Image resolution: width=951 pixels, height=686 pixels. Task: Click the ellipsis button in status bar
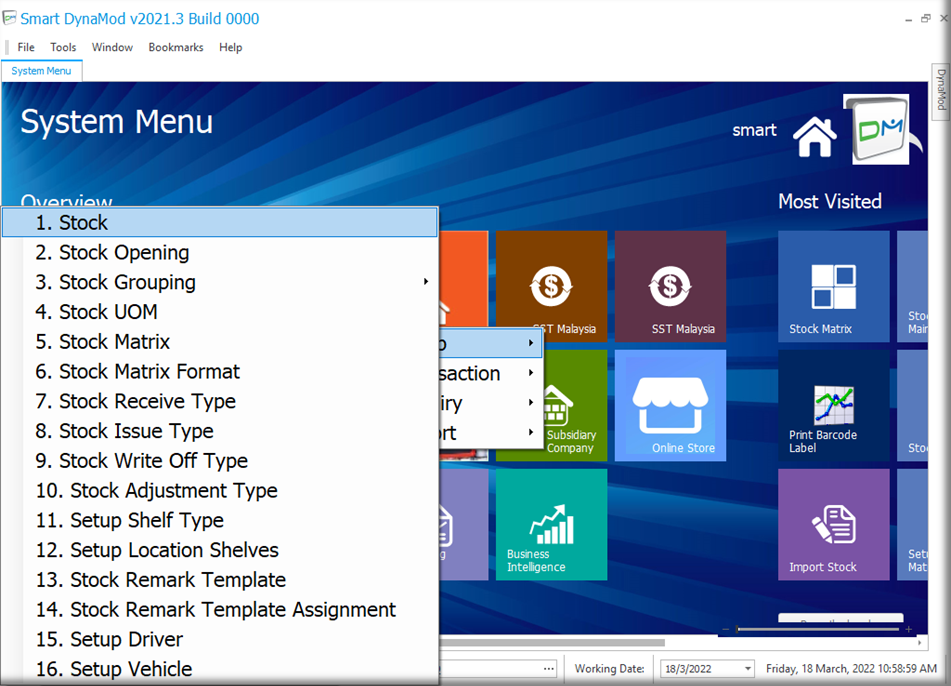548,668
